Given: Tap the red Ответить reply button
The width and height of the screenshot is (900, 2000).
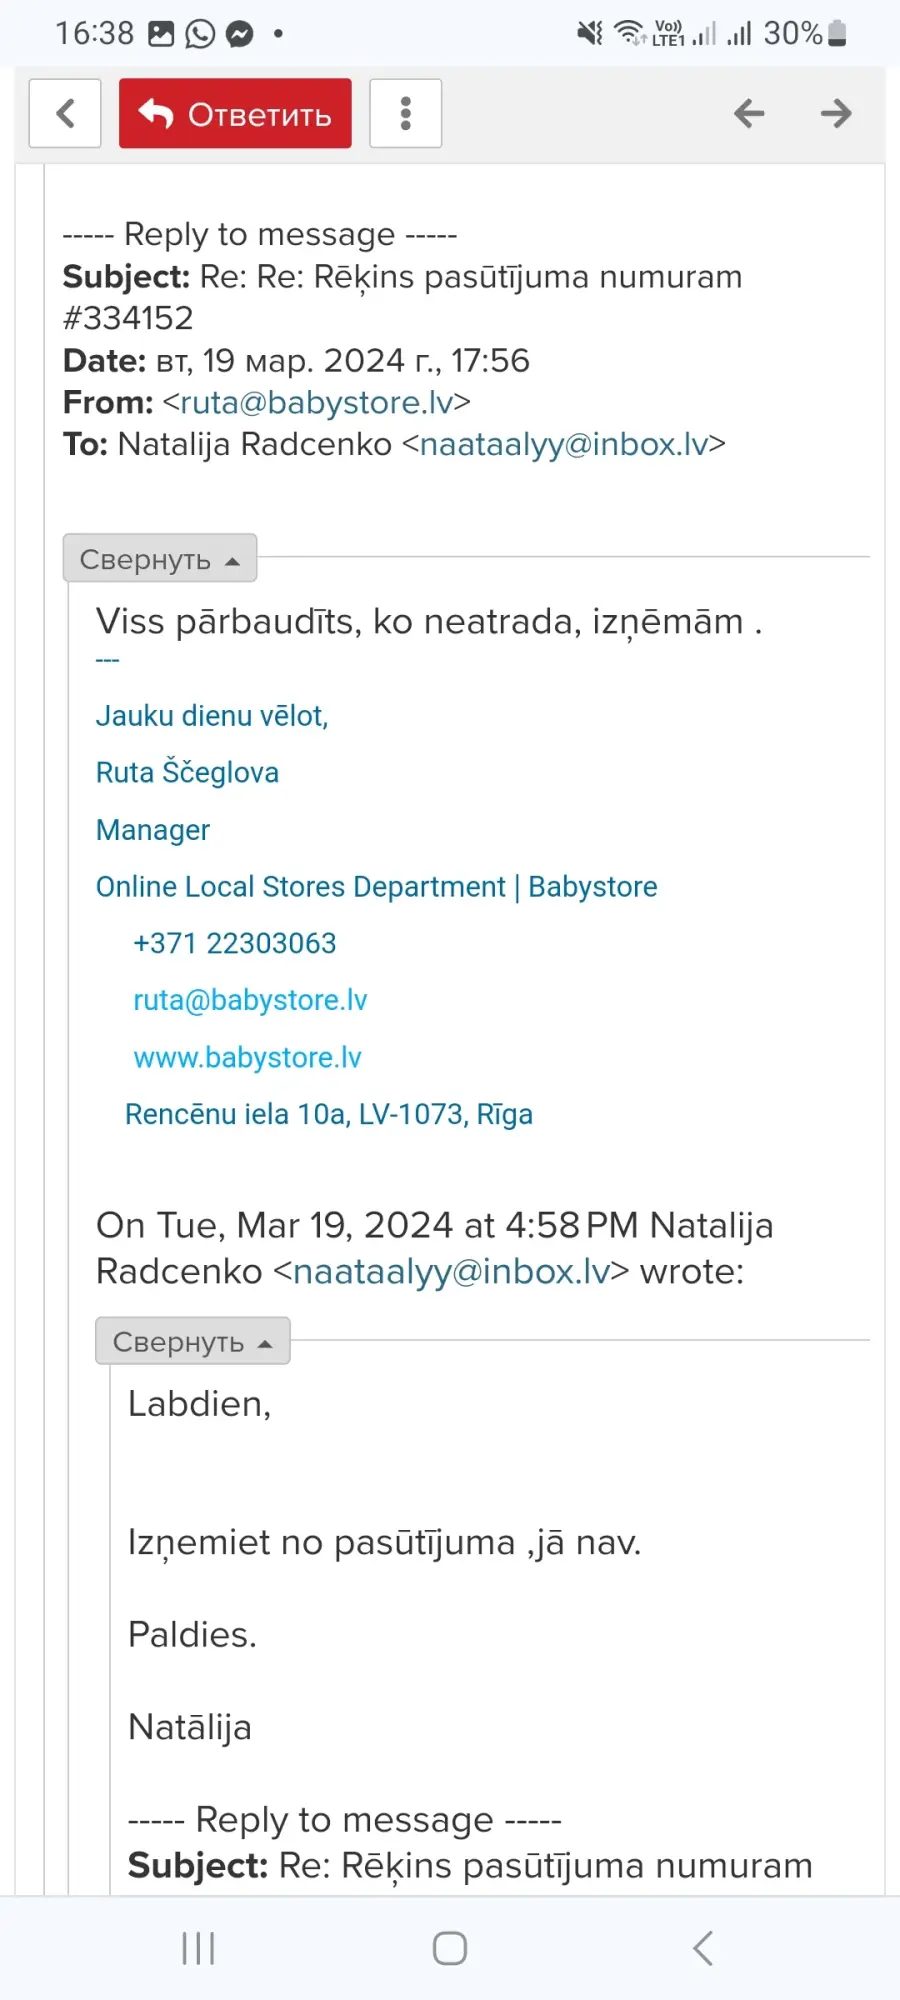Looking at the screenshot, I should pos(235,113).
